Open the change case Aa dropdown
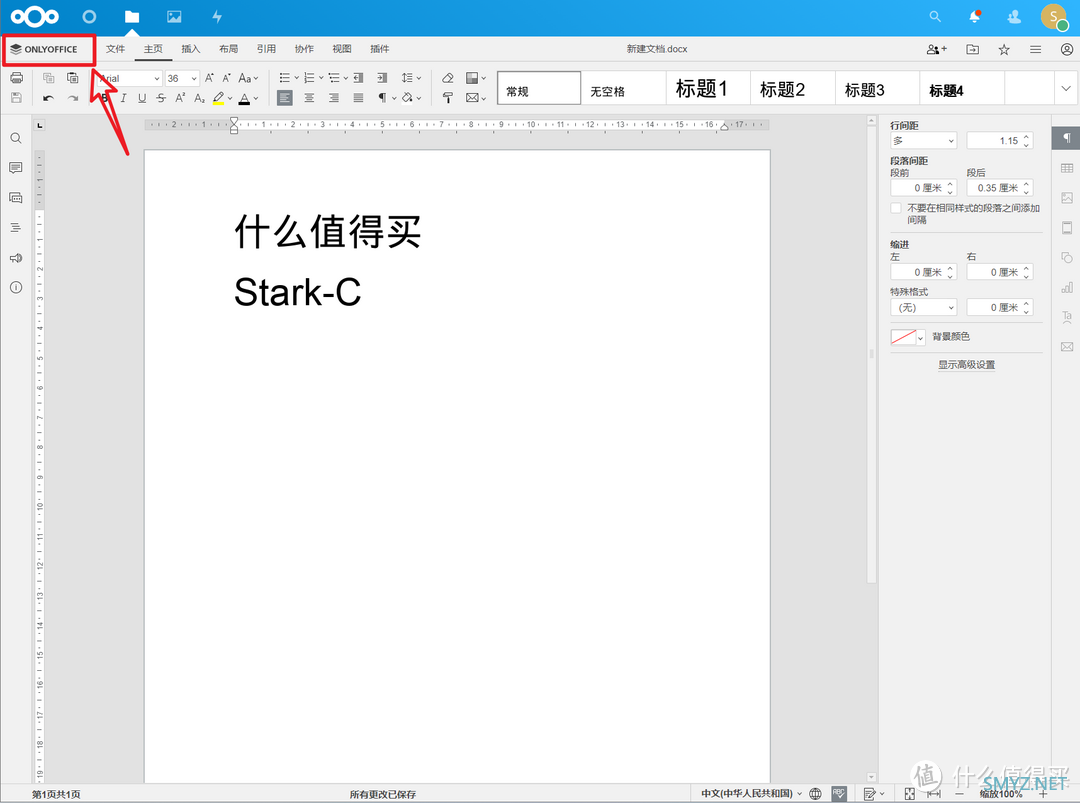The width and height of the screenshot is (1080, 803). coord(248,78)
